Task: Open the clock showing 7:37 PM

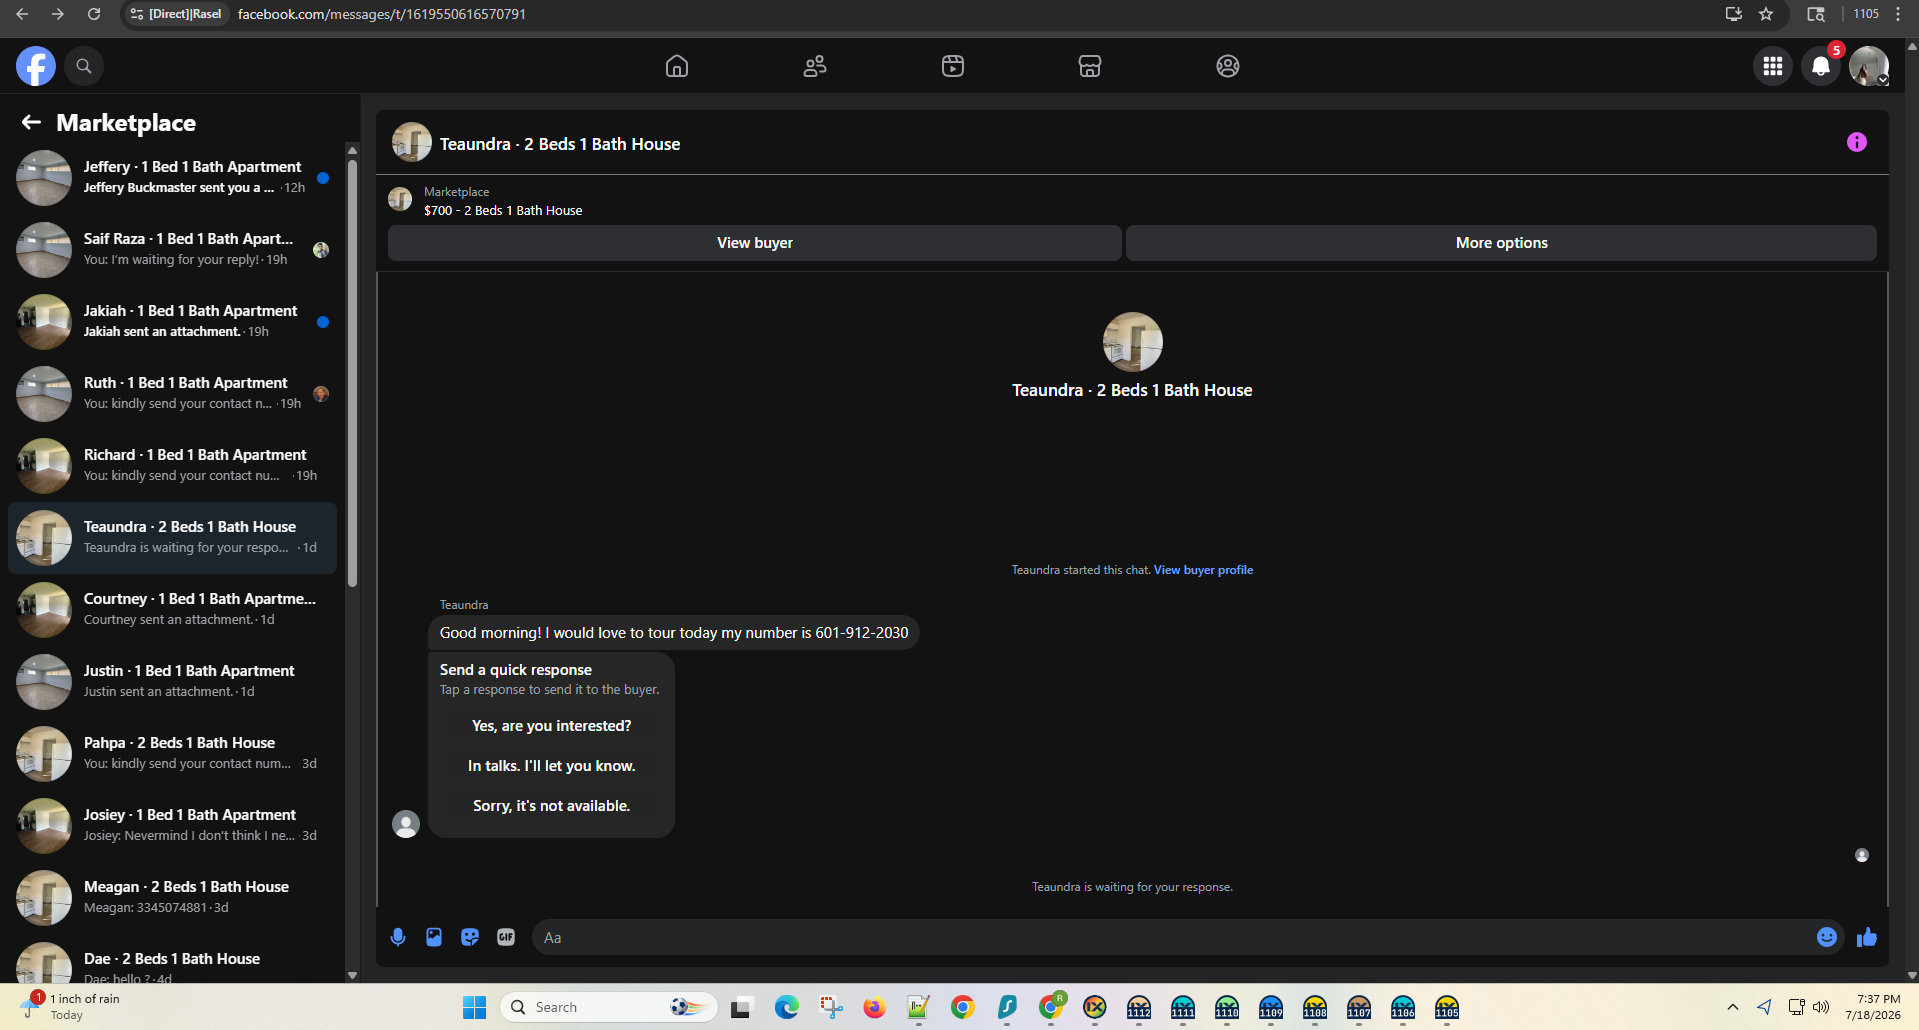Action: click(1873, 1006)
